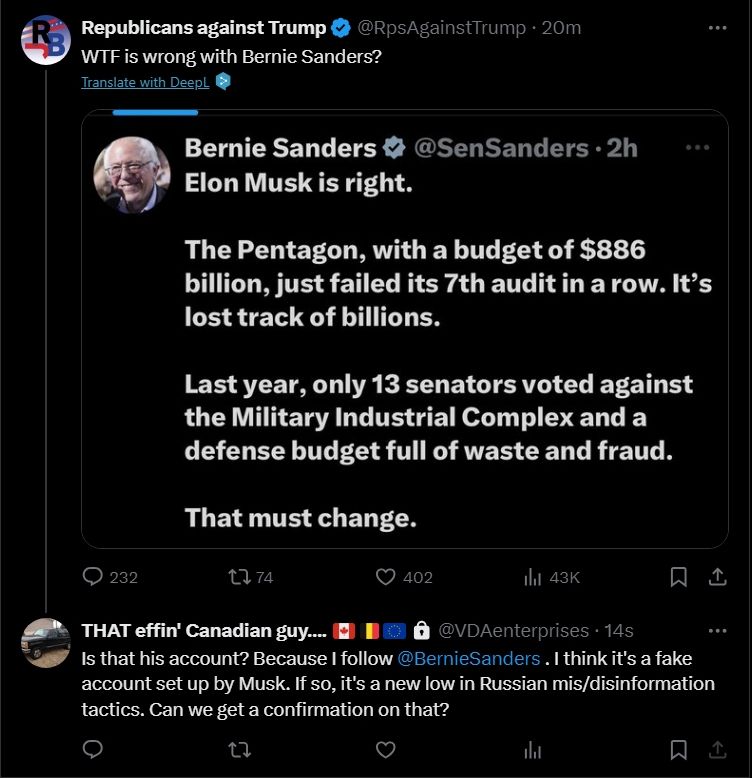Bookmark the Canadian guy's reply
The width and height of the screenshot is (752, 778).
(x=678, y=749)
